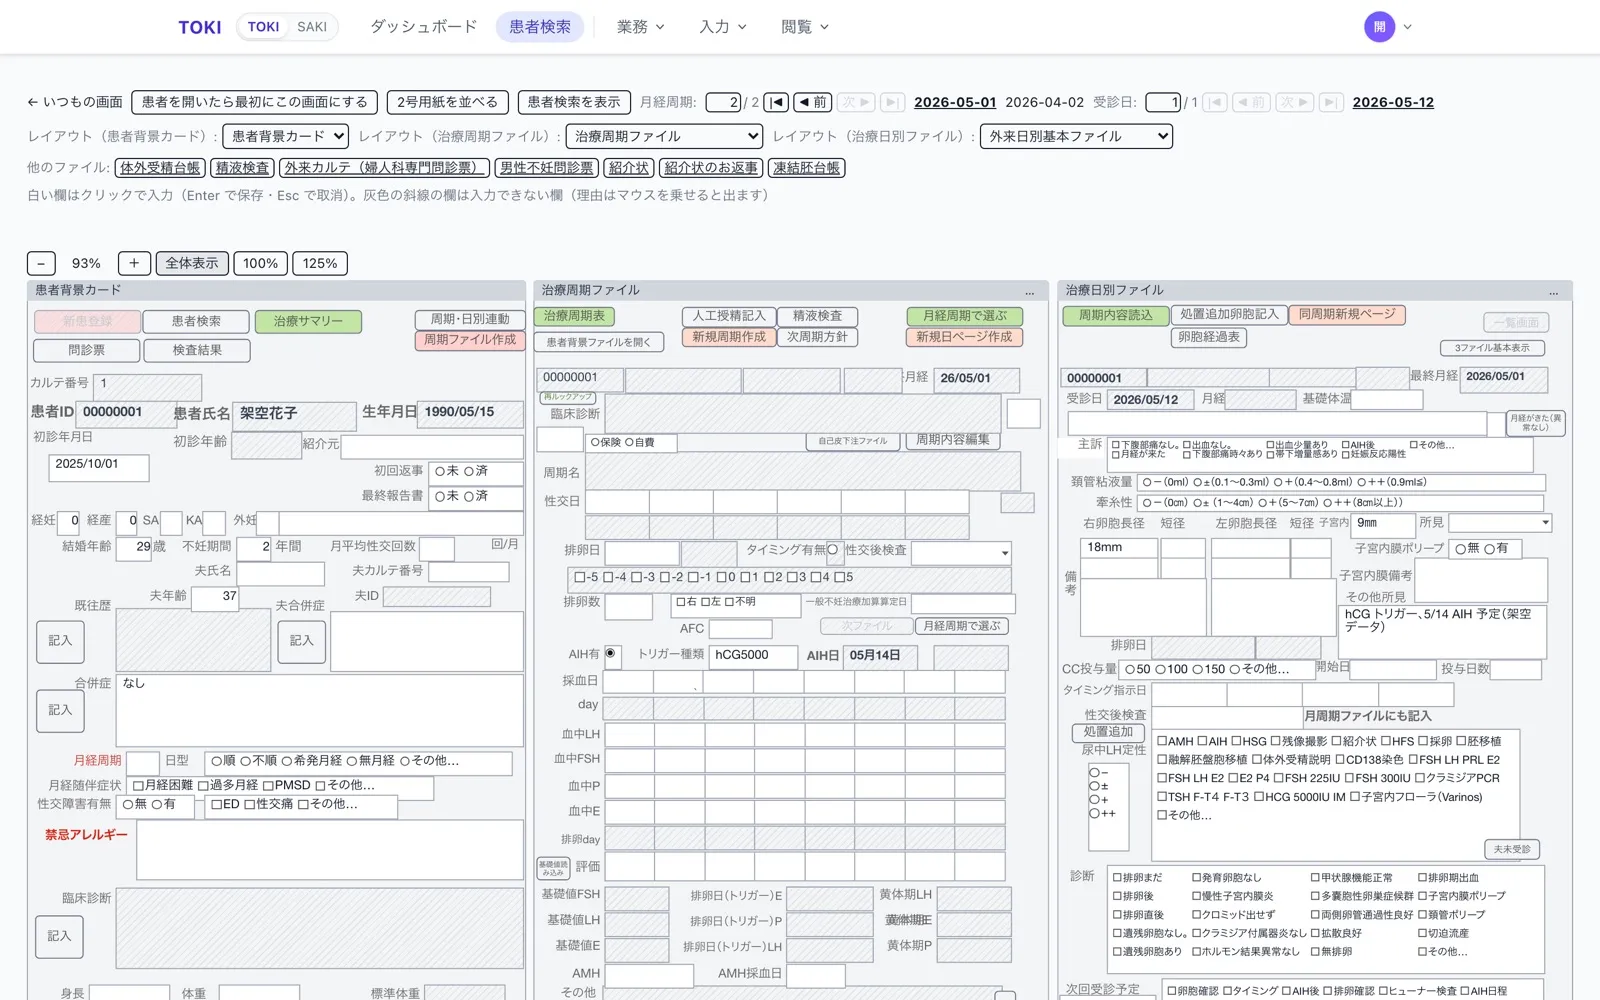Click 全体表示 zoom button
This screenshot has width=1600, height=1000.
pyautogui.click(x=191, y=263)
